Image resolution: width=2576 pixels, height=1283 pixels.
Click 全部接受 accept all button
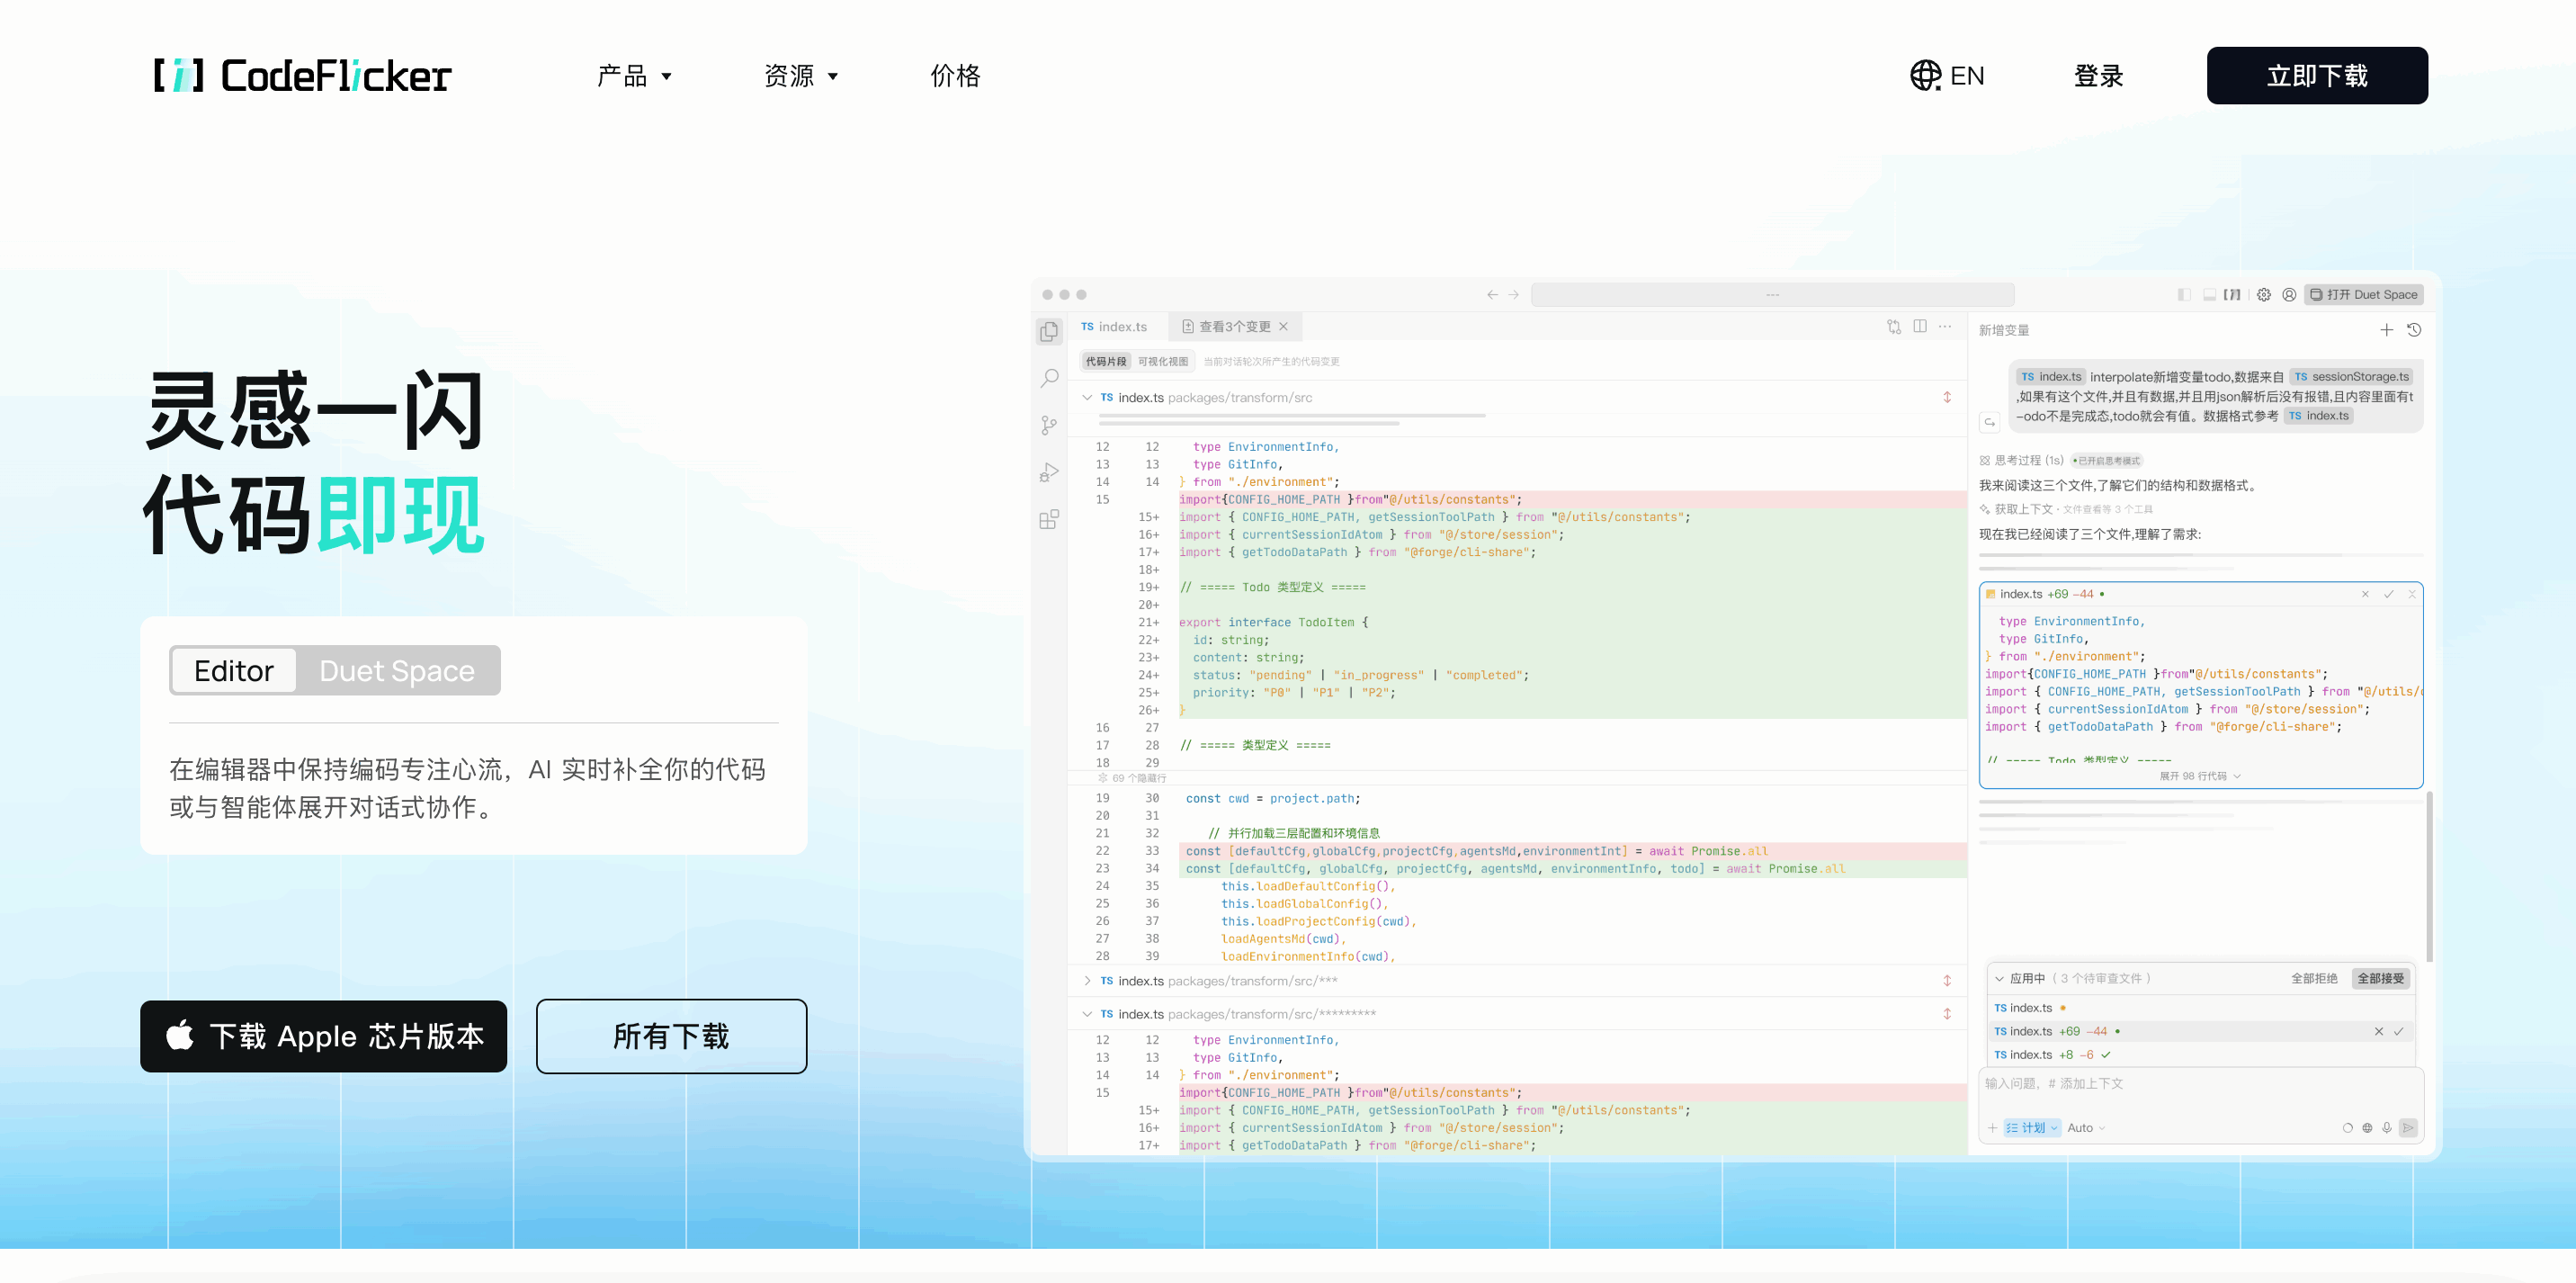[x=2380, y=978]
